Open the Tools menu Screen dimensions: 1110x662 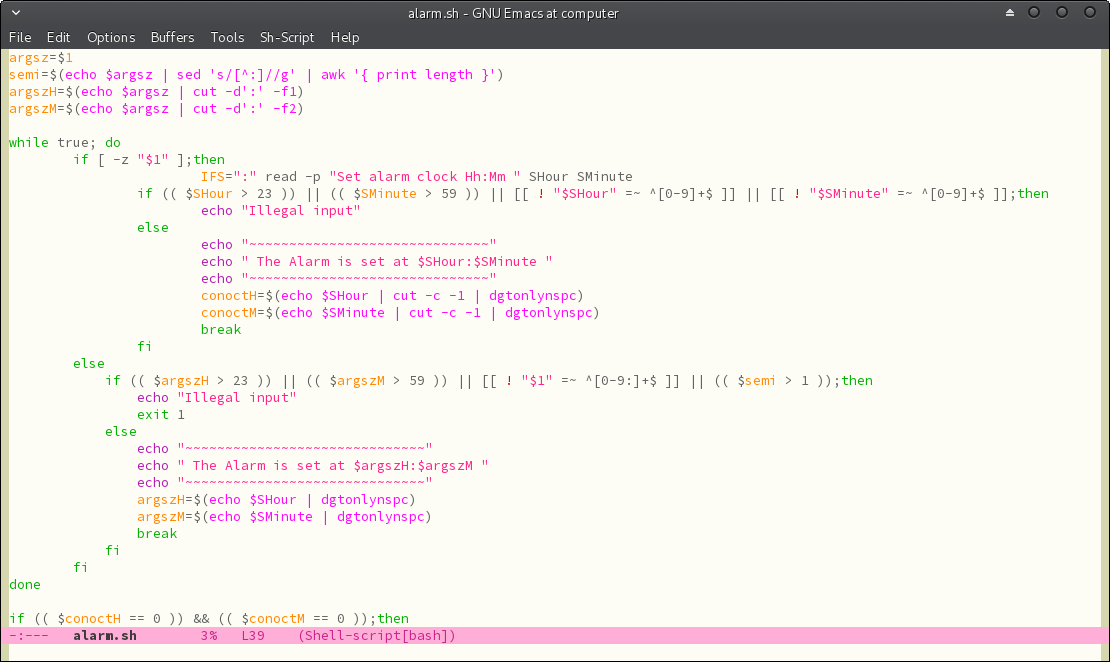(x=227, y=37)
